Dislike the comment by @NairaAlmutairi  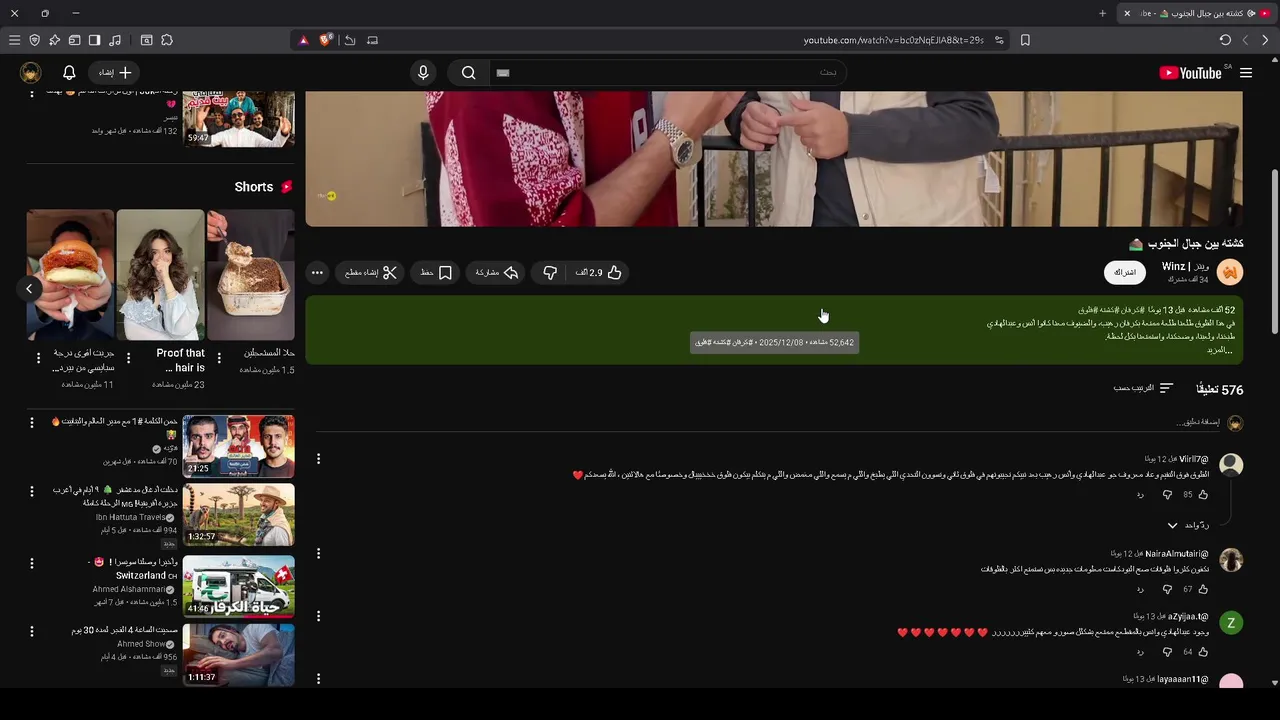pyautogui.click(x=1166, y=590)
